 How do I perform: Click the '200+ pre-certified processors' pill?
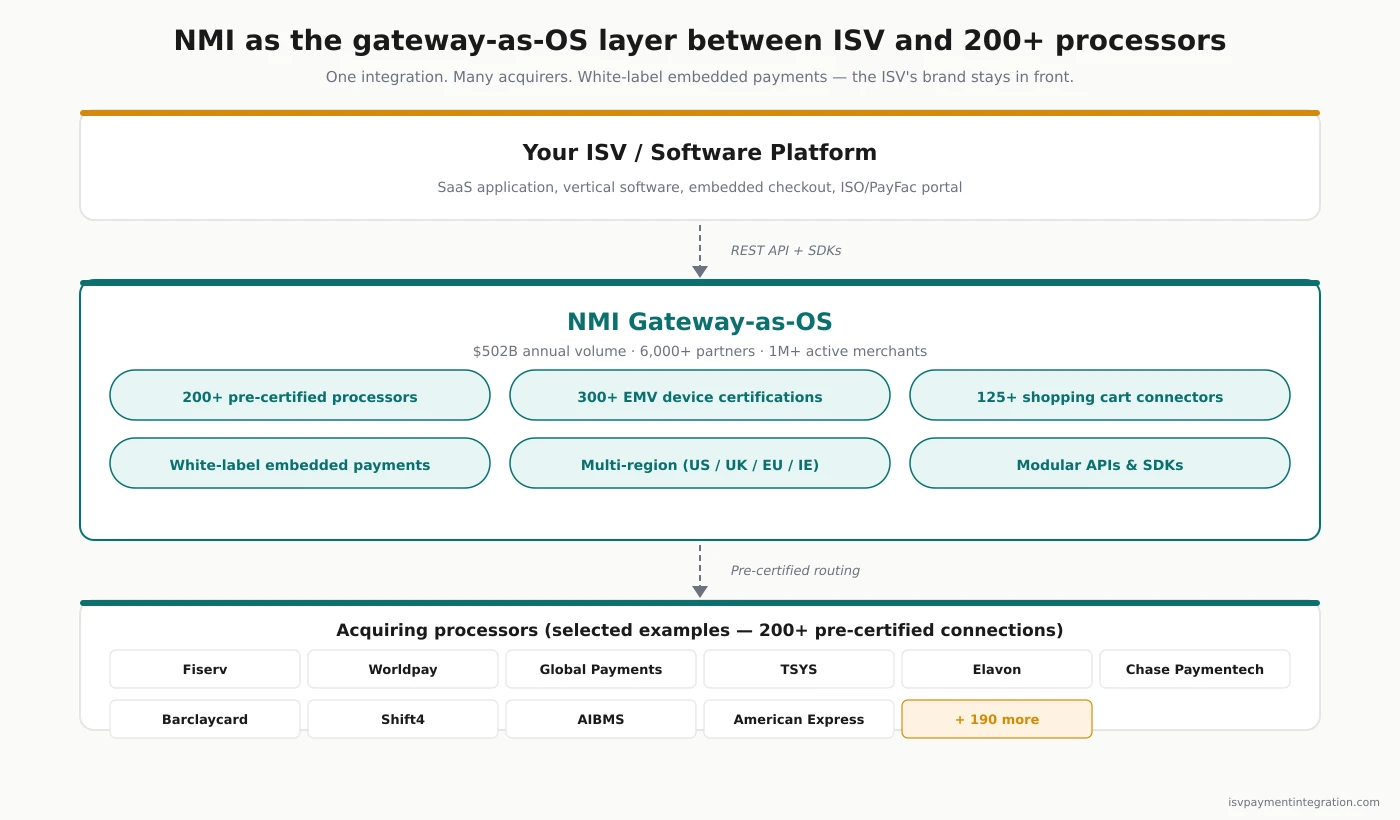(x=300, y=395)
